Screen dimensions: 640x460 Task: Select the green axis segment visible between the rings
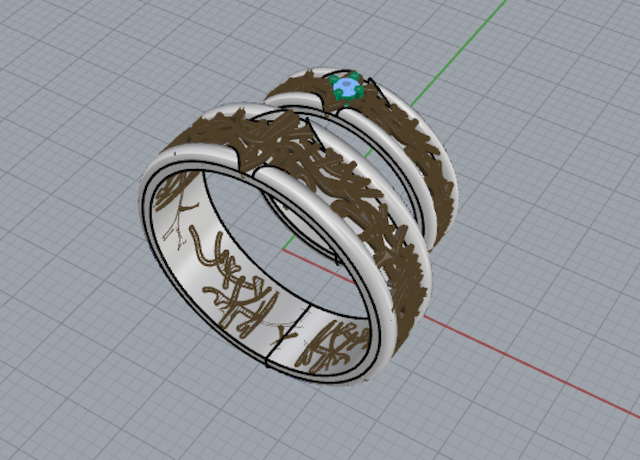tap(369, 154)
